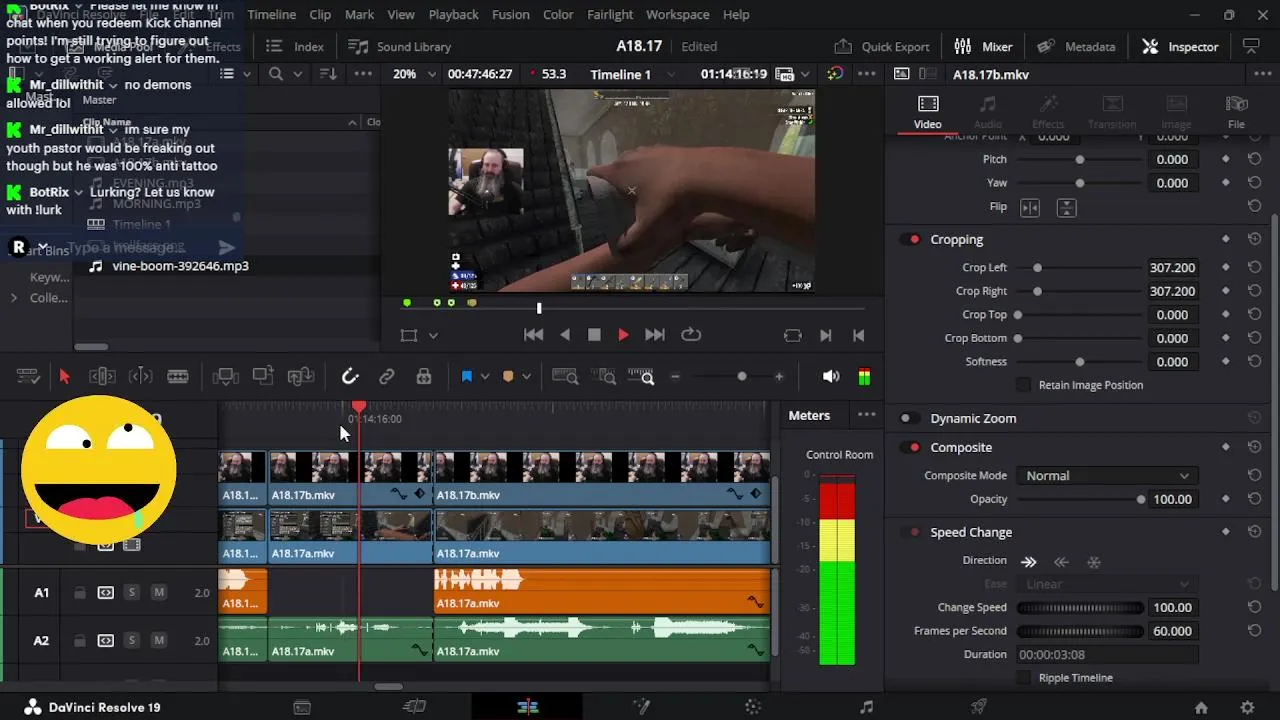Open Project Settings gear icon
Image resolution: width=1280 pixels, height=720 pixels.
tap(1247, 707)
